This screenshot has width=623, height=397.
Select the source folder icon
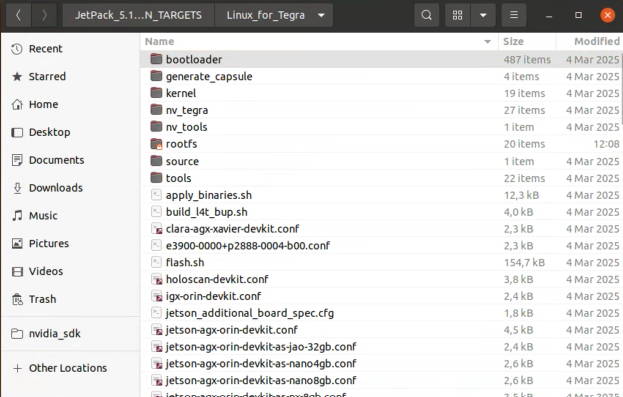click(157, 161)
